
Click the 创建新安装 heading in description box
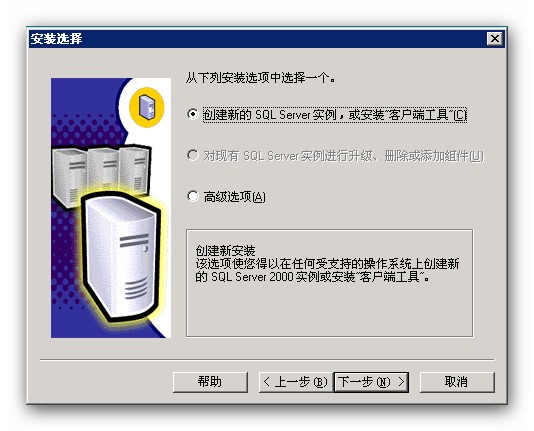(x=225, y=251)
